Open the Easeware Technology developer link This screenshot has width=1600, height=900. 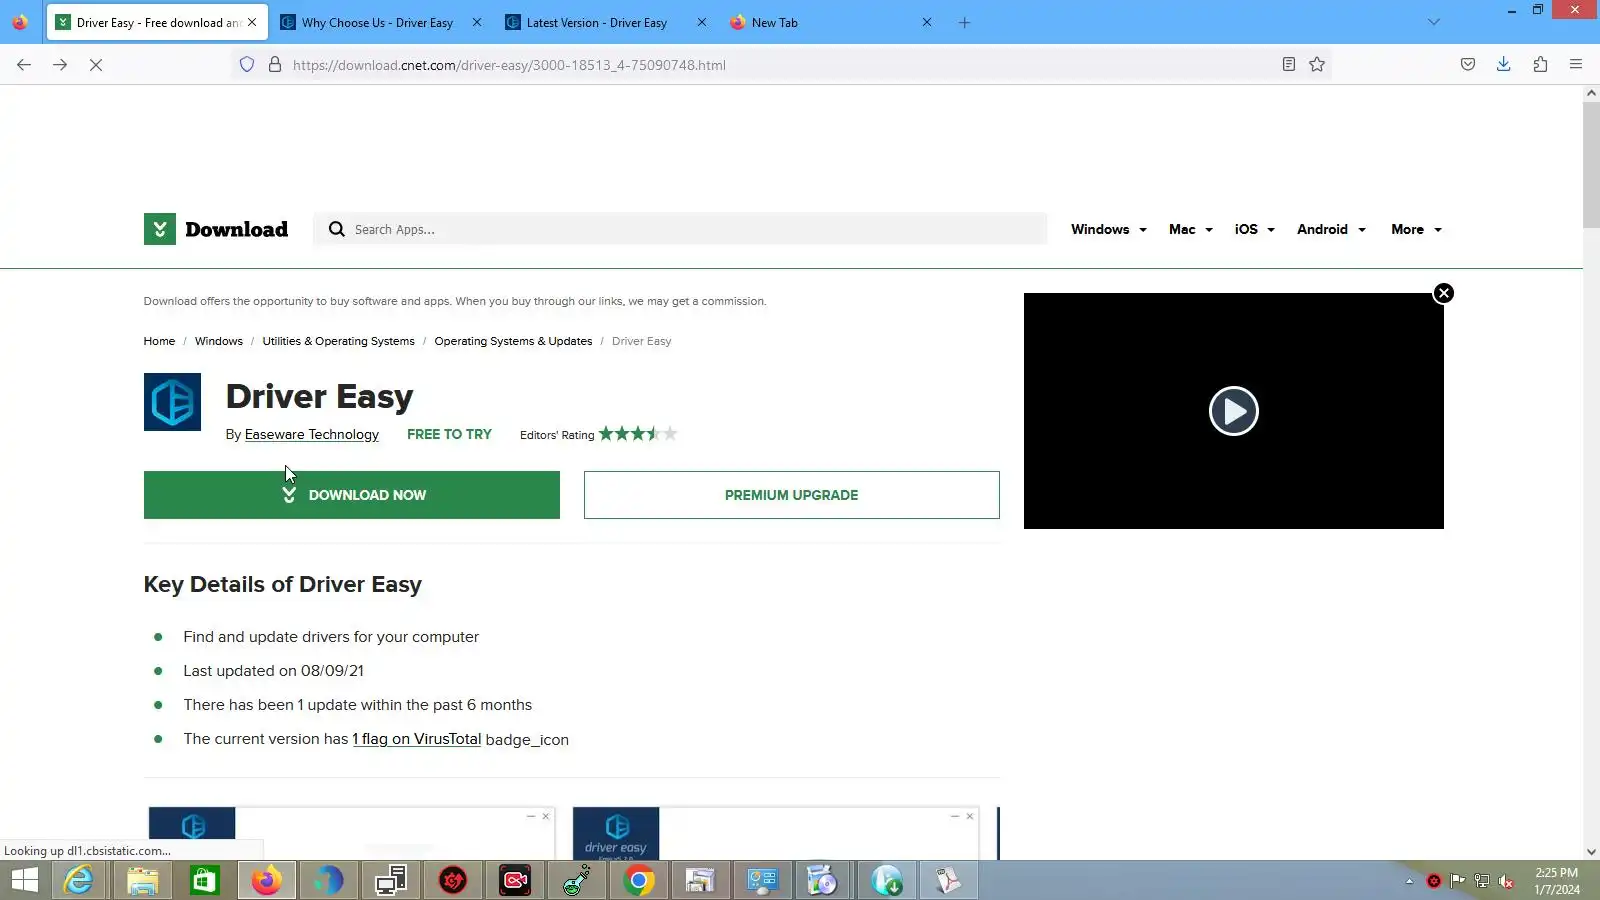click(312, 435)
